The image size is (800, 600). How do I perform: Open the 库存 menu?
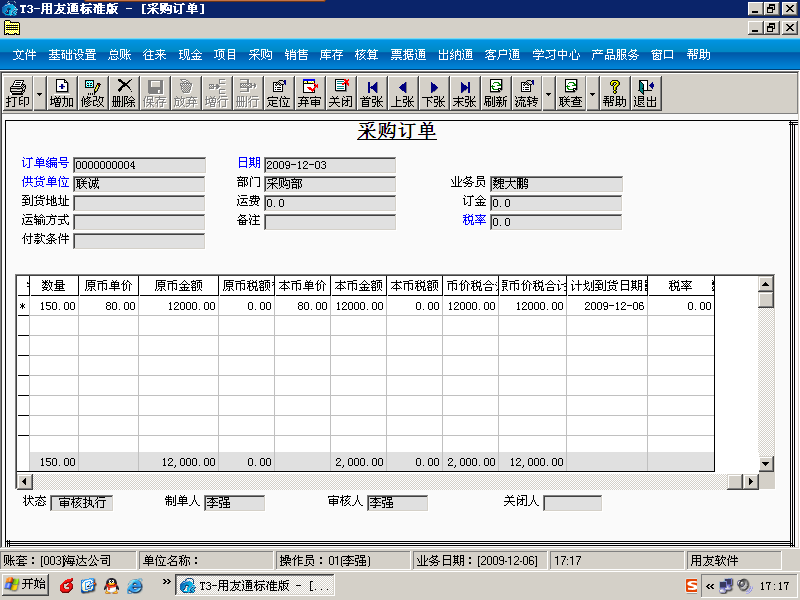332,55
